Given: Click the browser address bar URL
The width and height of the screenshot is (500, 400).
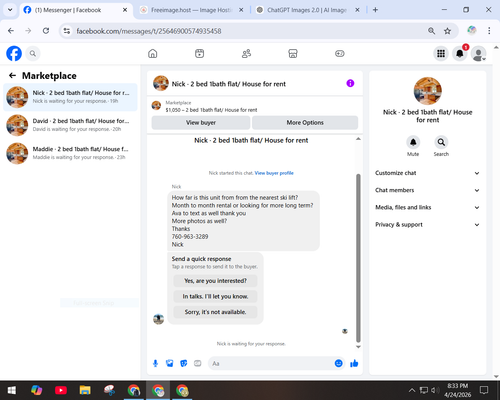Looking at the screenshot, I should 149,31.
